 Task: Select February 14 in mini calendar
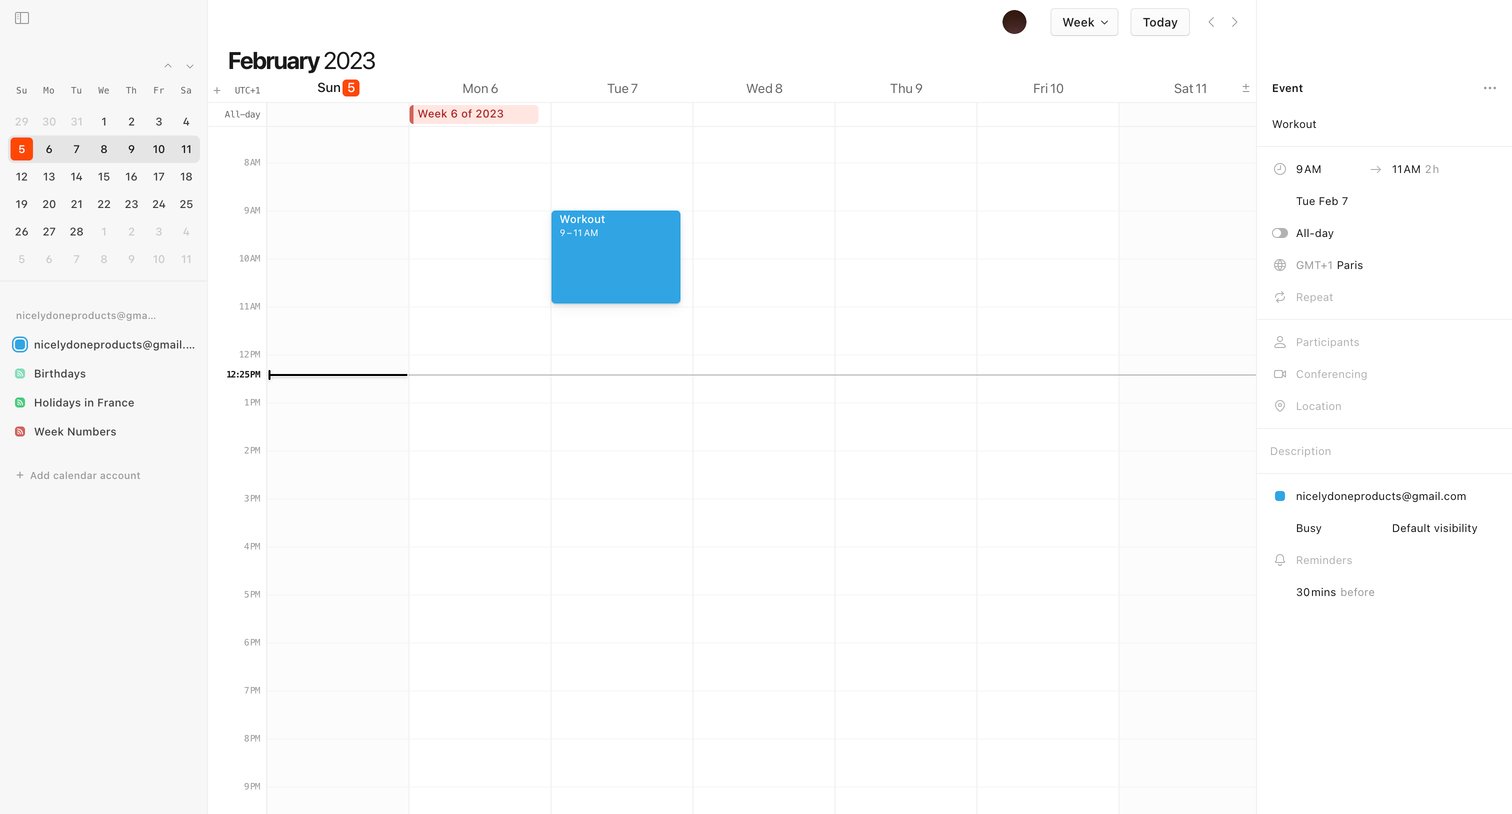click(x=76, y=176)
